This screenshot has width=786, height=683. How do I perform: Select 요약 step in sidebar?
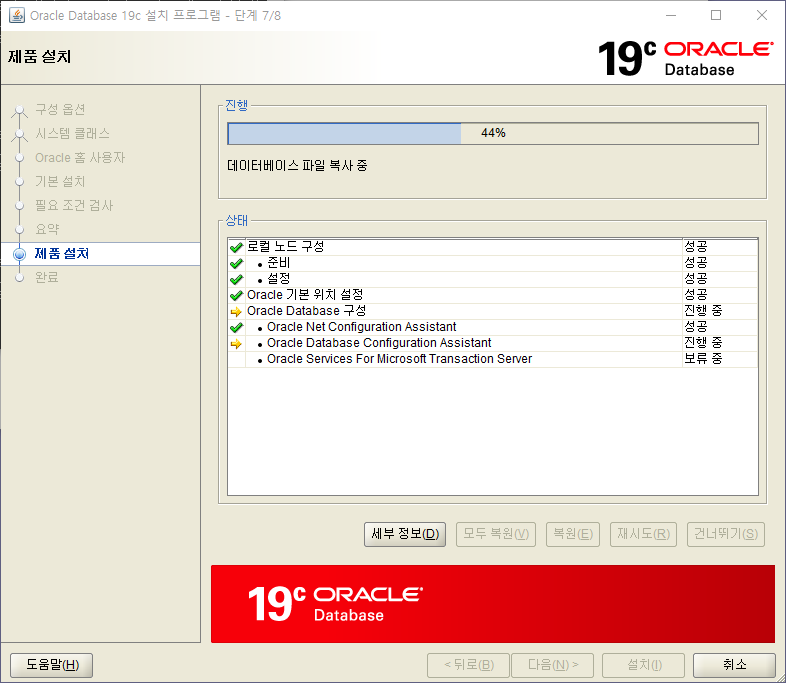[47, 230]
